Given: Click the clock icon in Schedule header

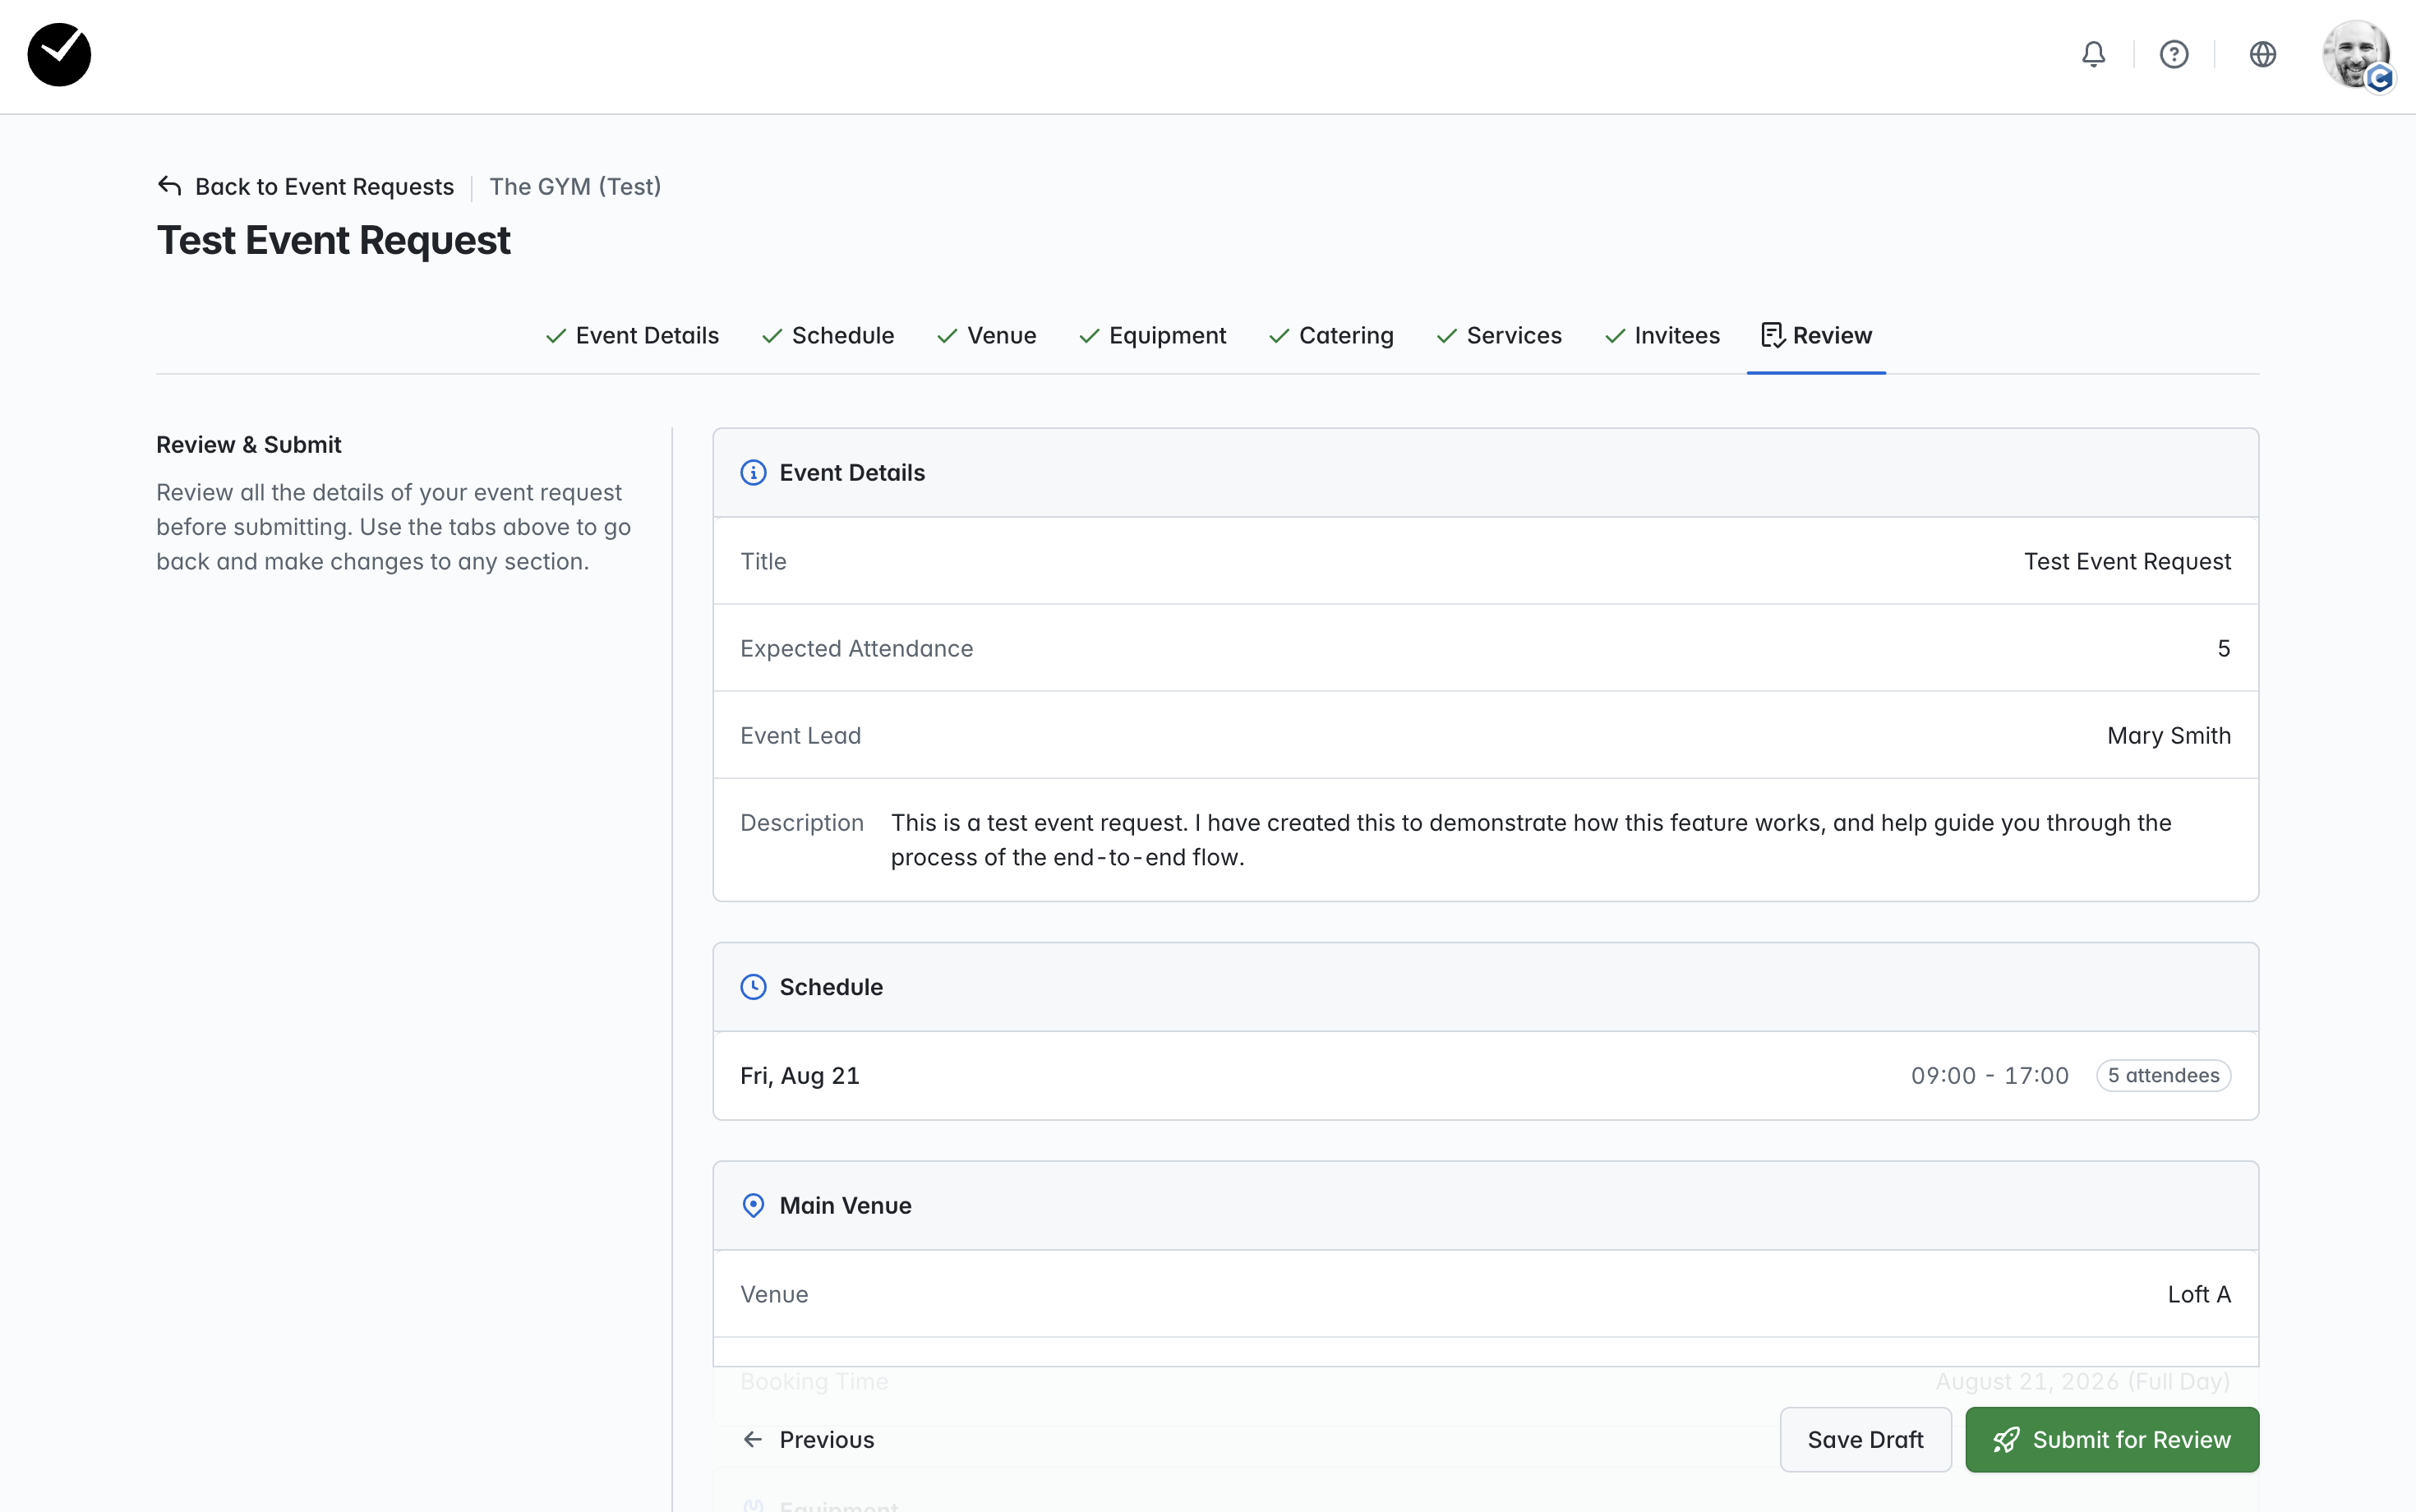Looking at the screenshot, I should click(x=753, y=987).
